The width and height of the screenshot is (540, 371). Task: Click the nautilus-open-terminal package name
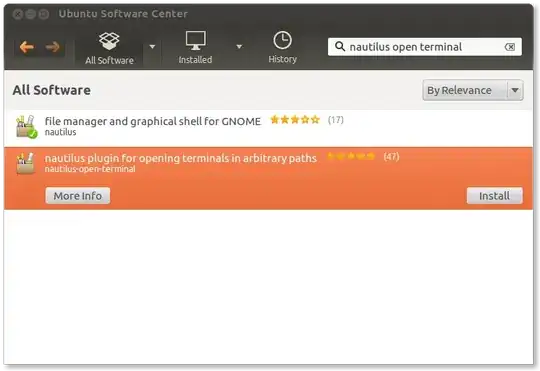click(x=90, y=169)
